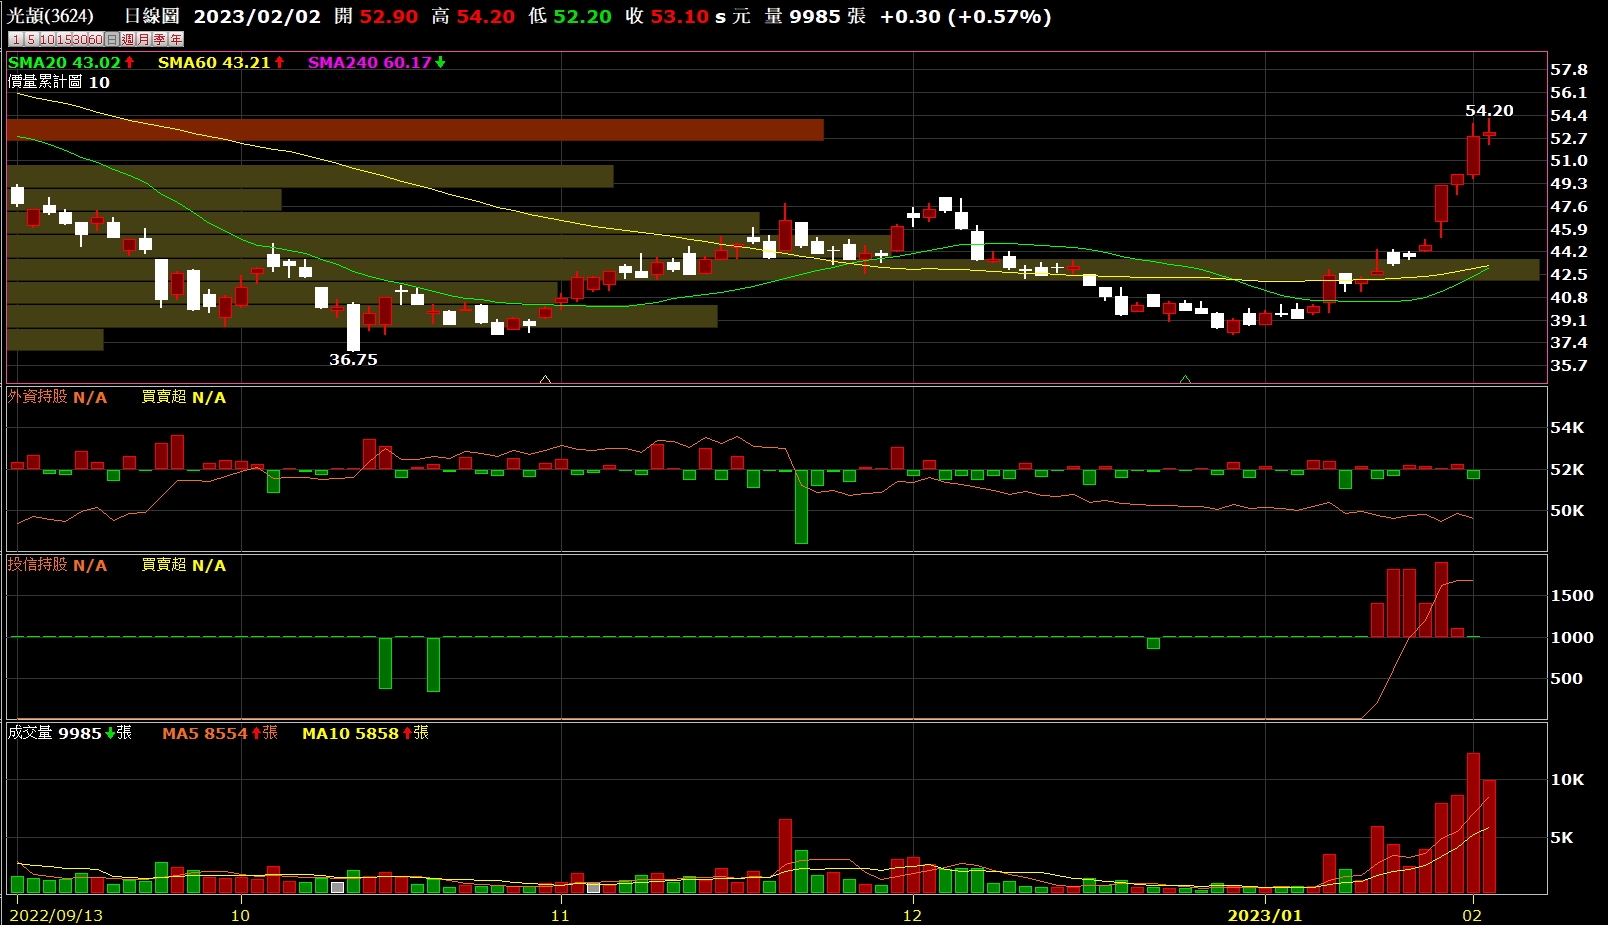
Task: Click the 外資持股 panel label
Action: 37,397
